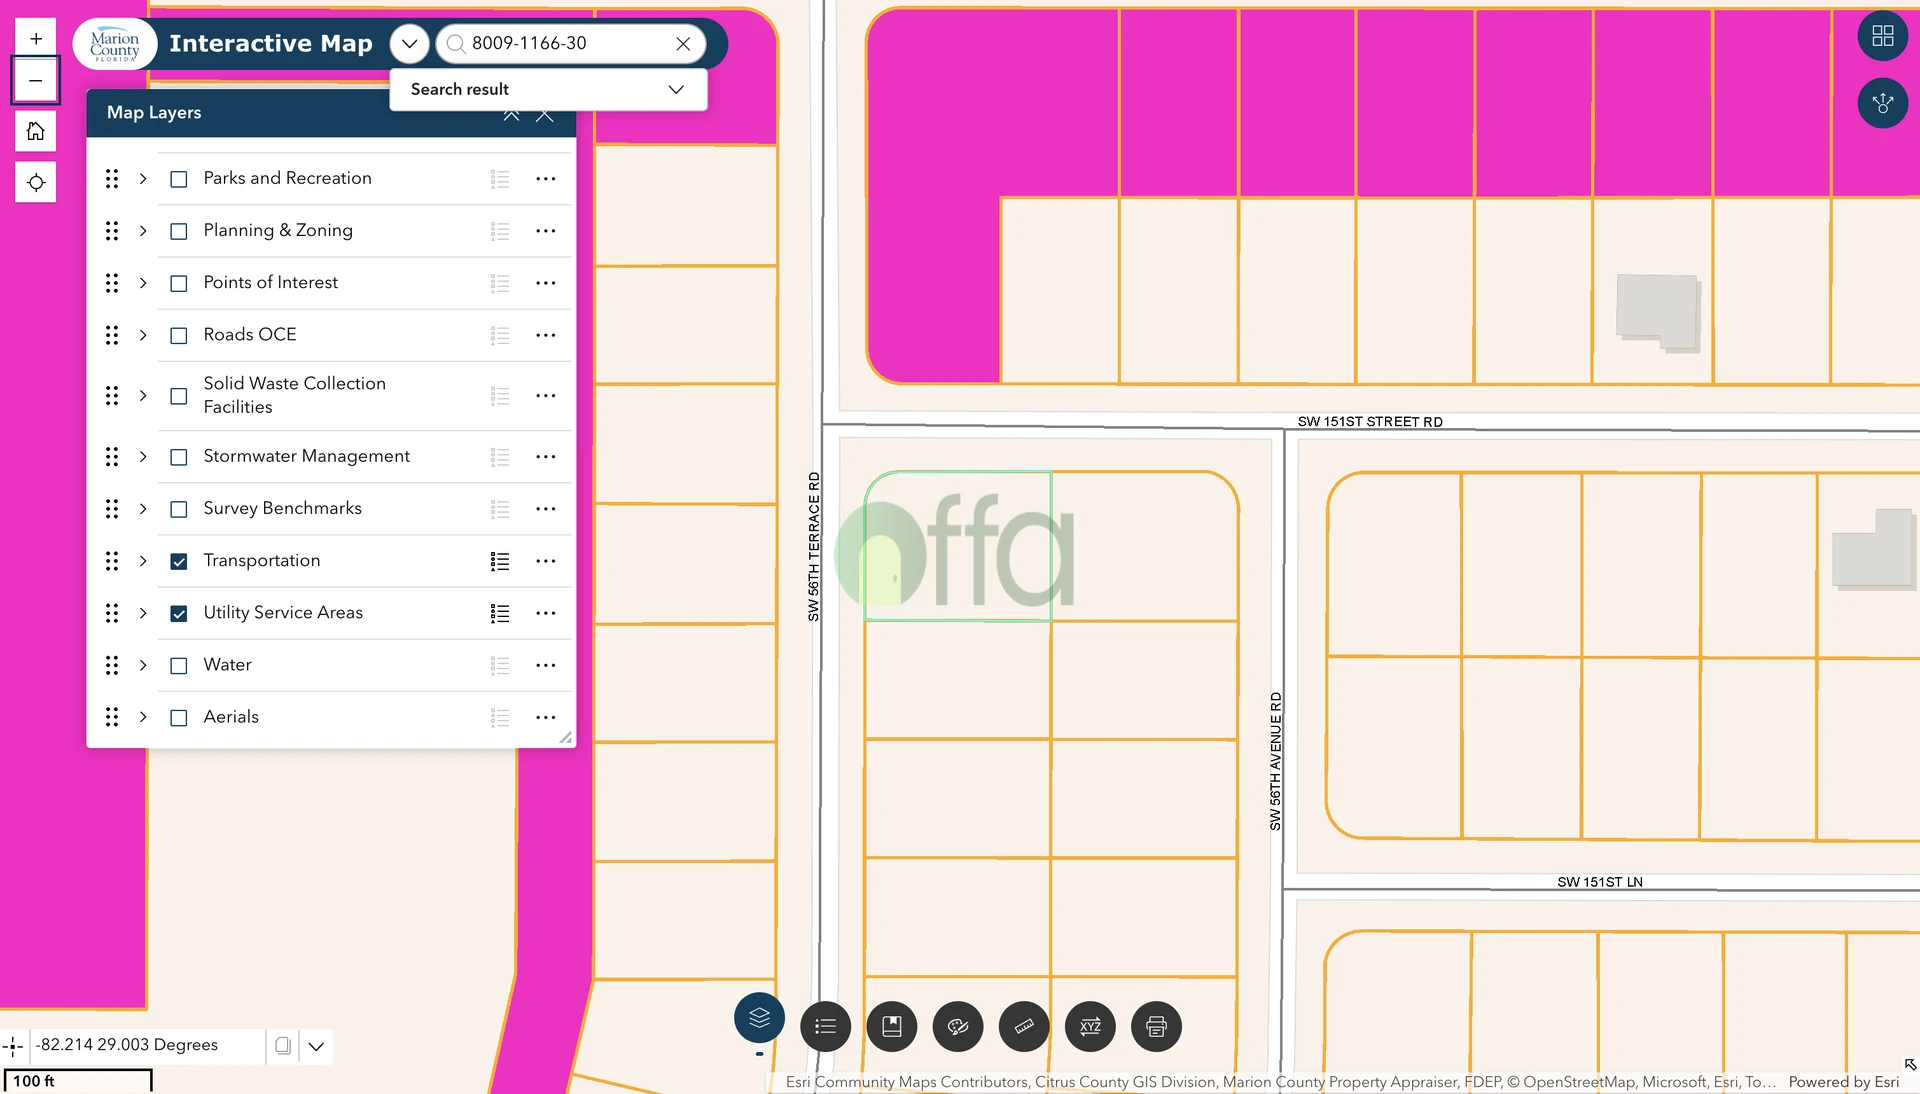1920x1094 pixels.
Task: Open the measurement ruler tool
Action: point(1024,1026)
